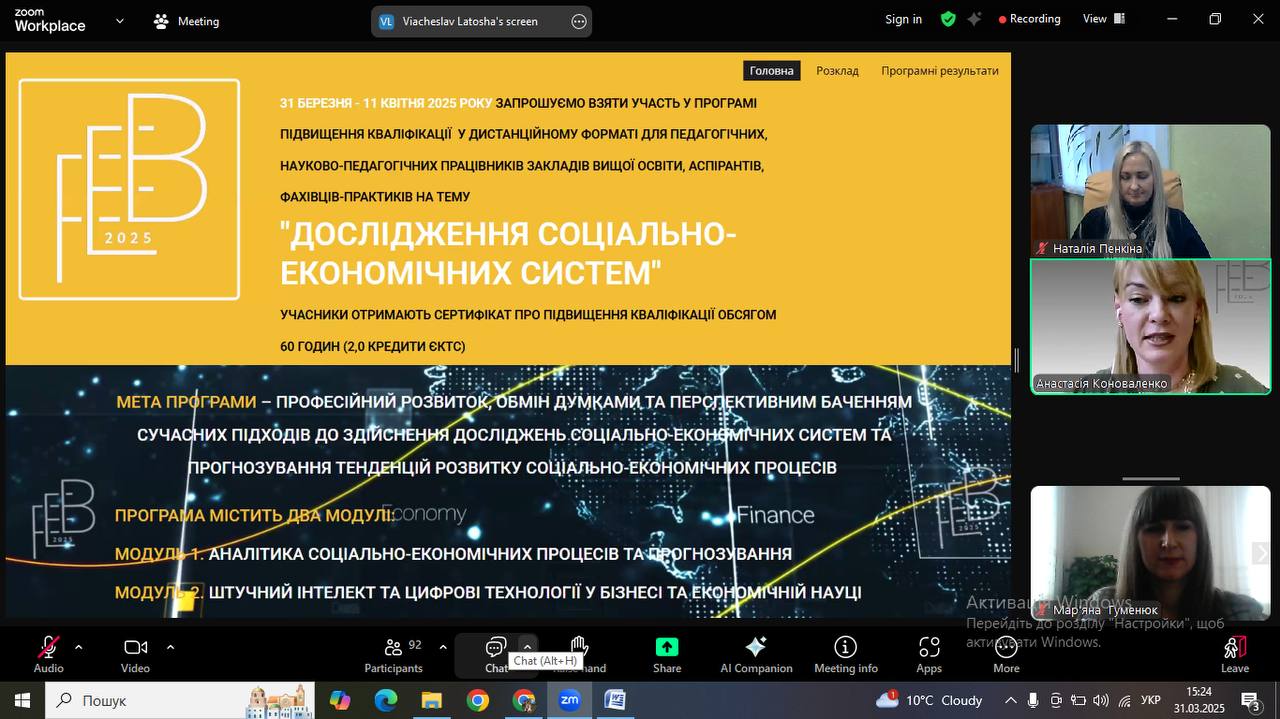Expand video settings arrow next to Video
The image size is (1280, 719).
pos(170,647)
